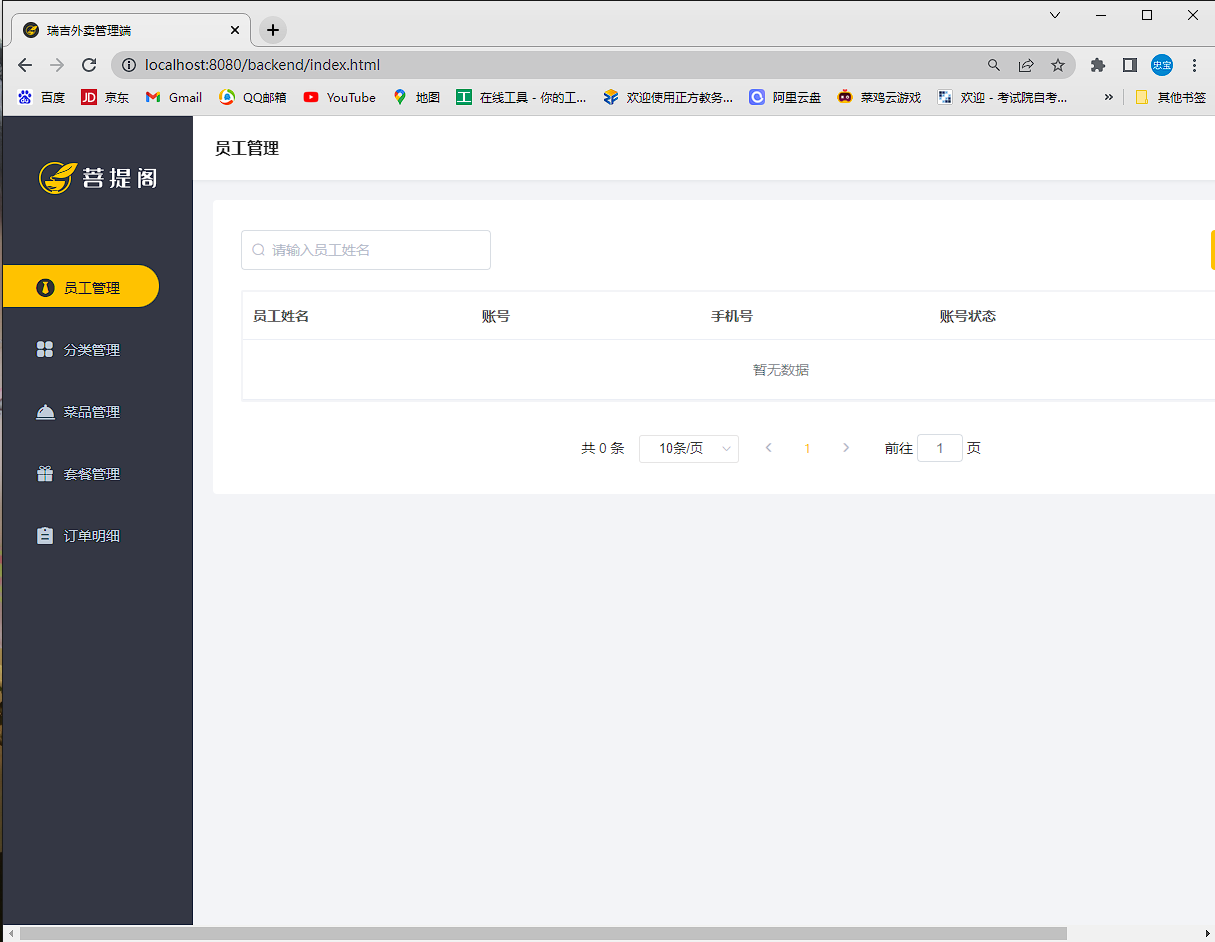Open the 其他书签 folder
Screen dimensions: 1215x942
(1171, 97)
